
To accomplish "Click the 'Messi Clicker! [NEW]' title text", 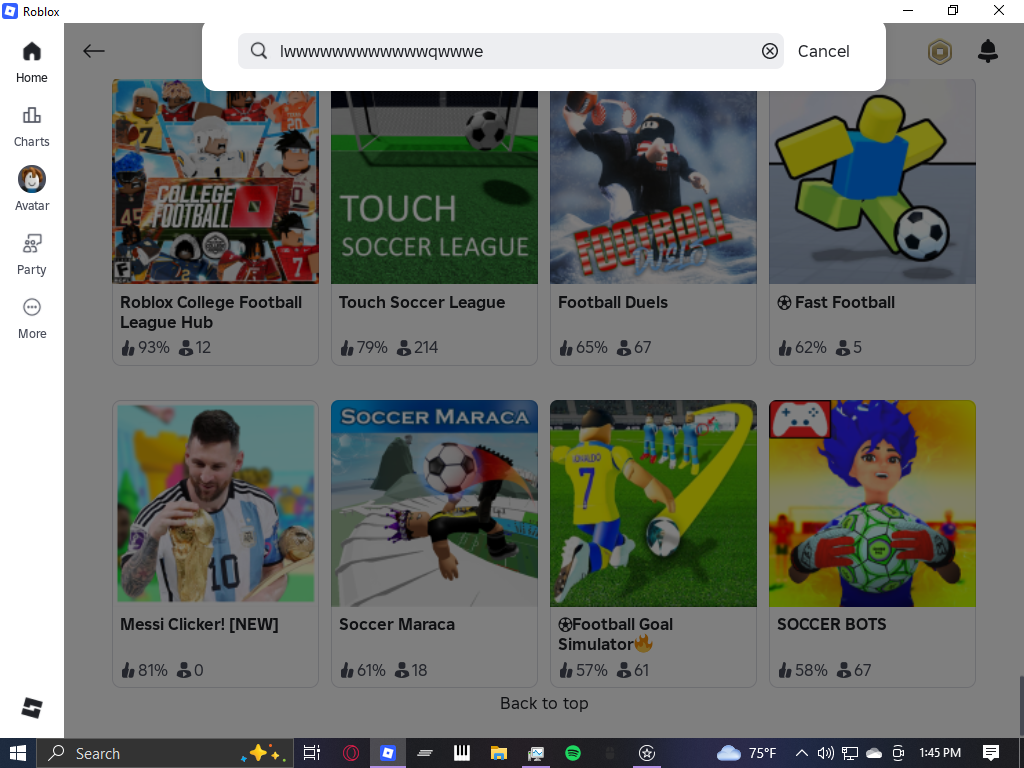I will click(x=199, y=624).
